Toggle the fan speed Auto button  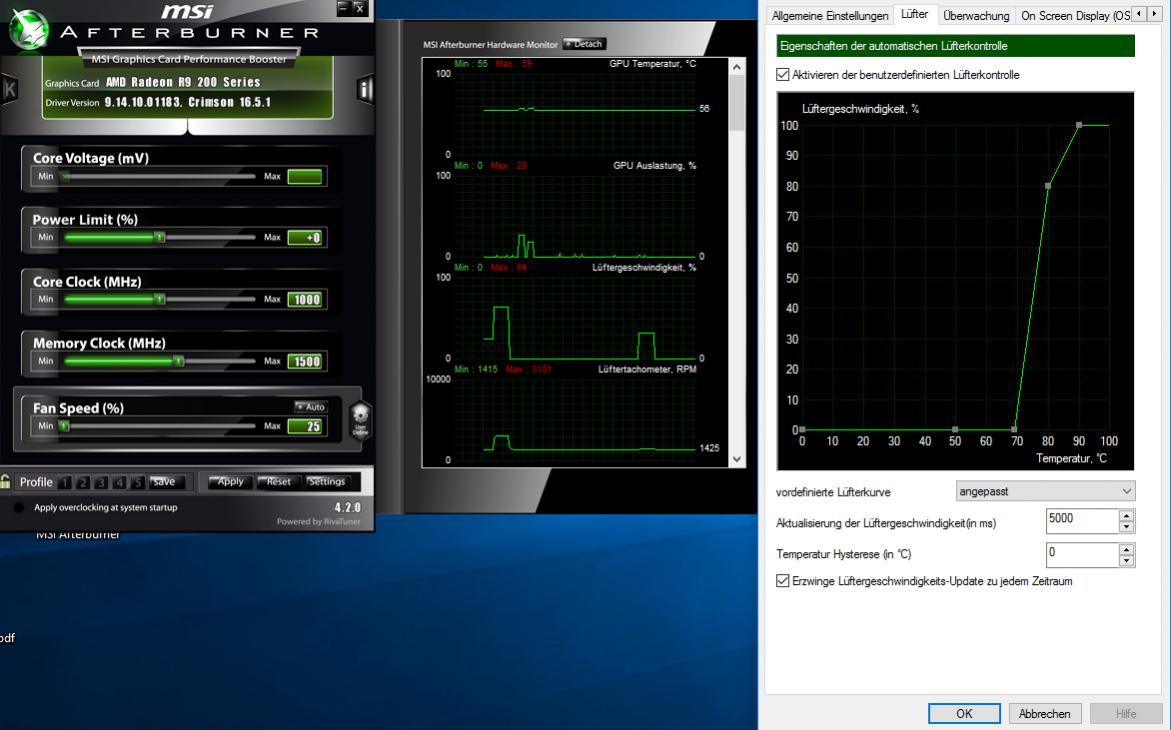(x=311, y=406)
